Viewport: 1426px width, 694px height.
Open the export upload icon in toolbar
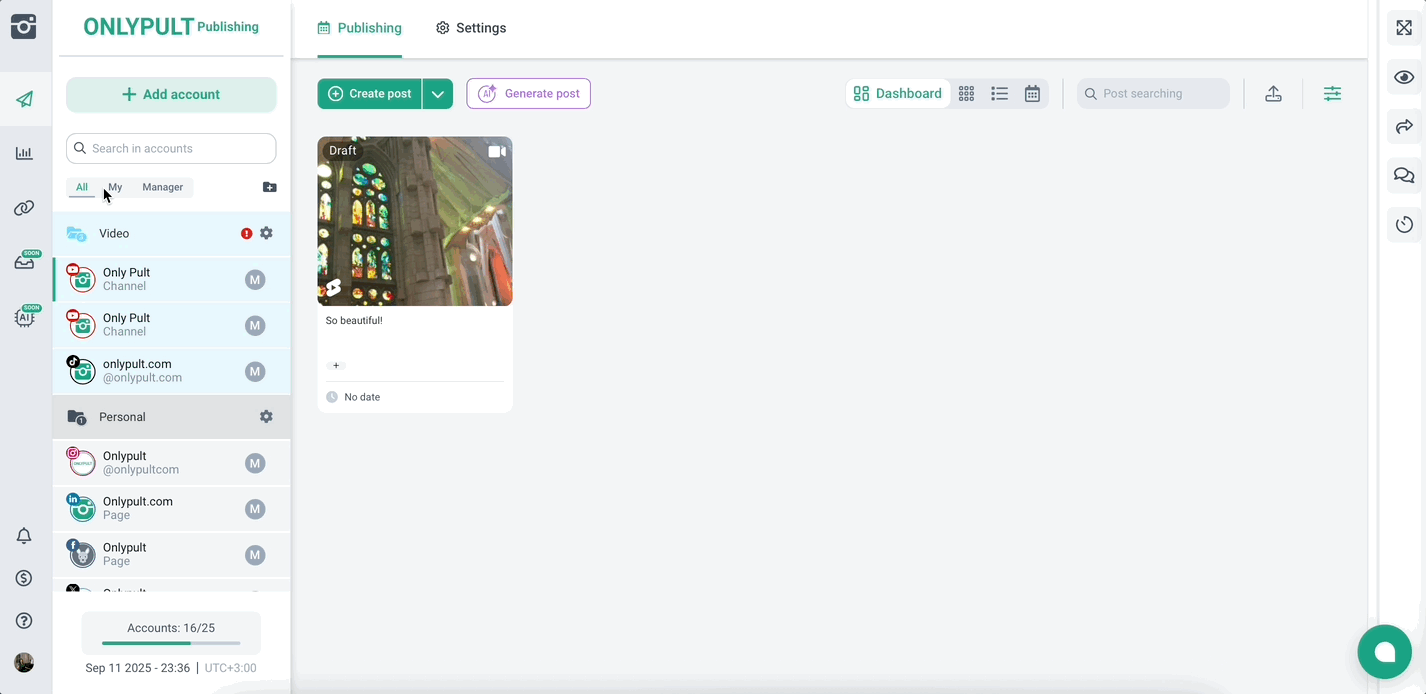[x=1273, y=94]
